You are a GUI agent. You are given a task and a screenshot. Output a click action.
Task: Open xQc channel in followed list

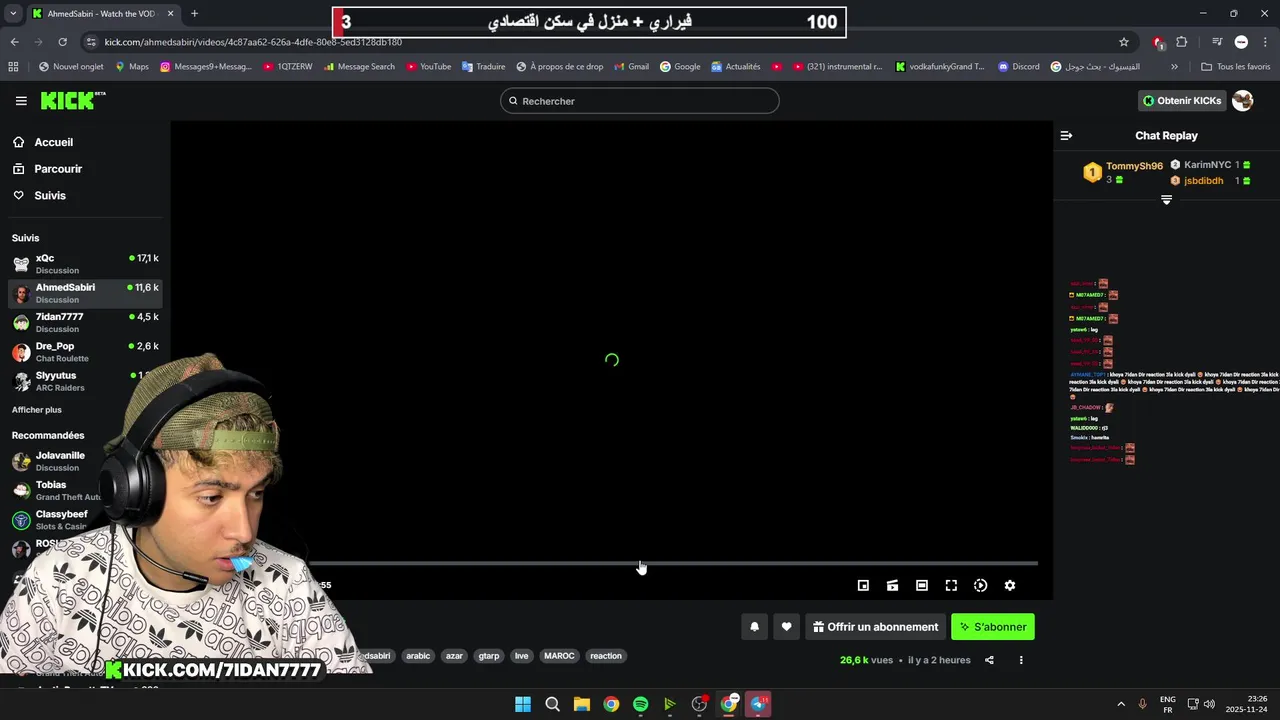[x=85, y=264]
